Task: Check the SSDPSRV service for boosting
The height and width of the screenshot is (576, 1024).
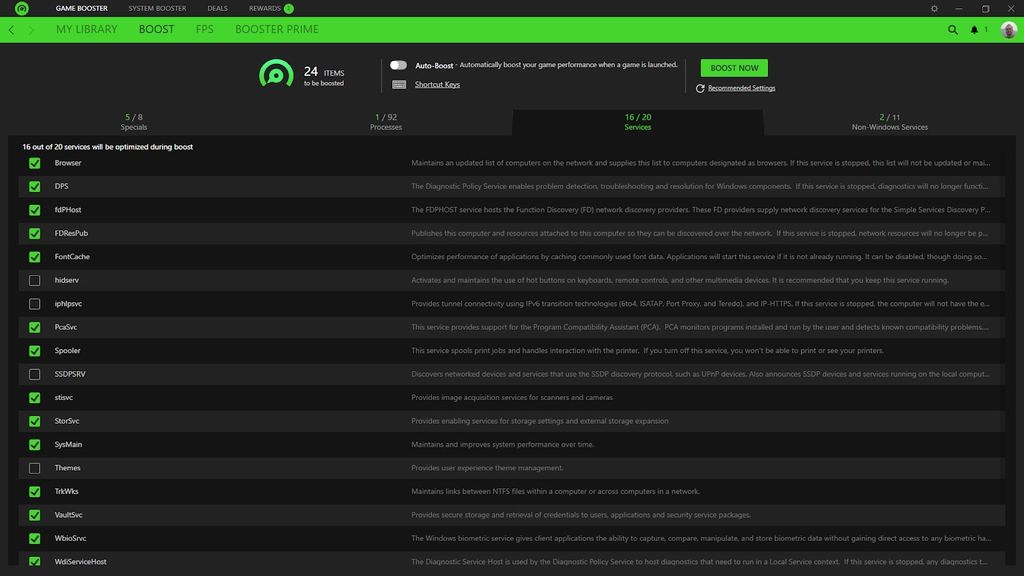Action: coord(34,373)
